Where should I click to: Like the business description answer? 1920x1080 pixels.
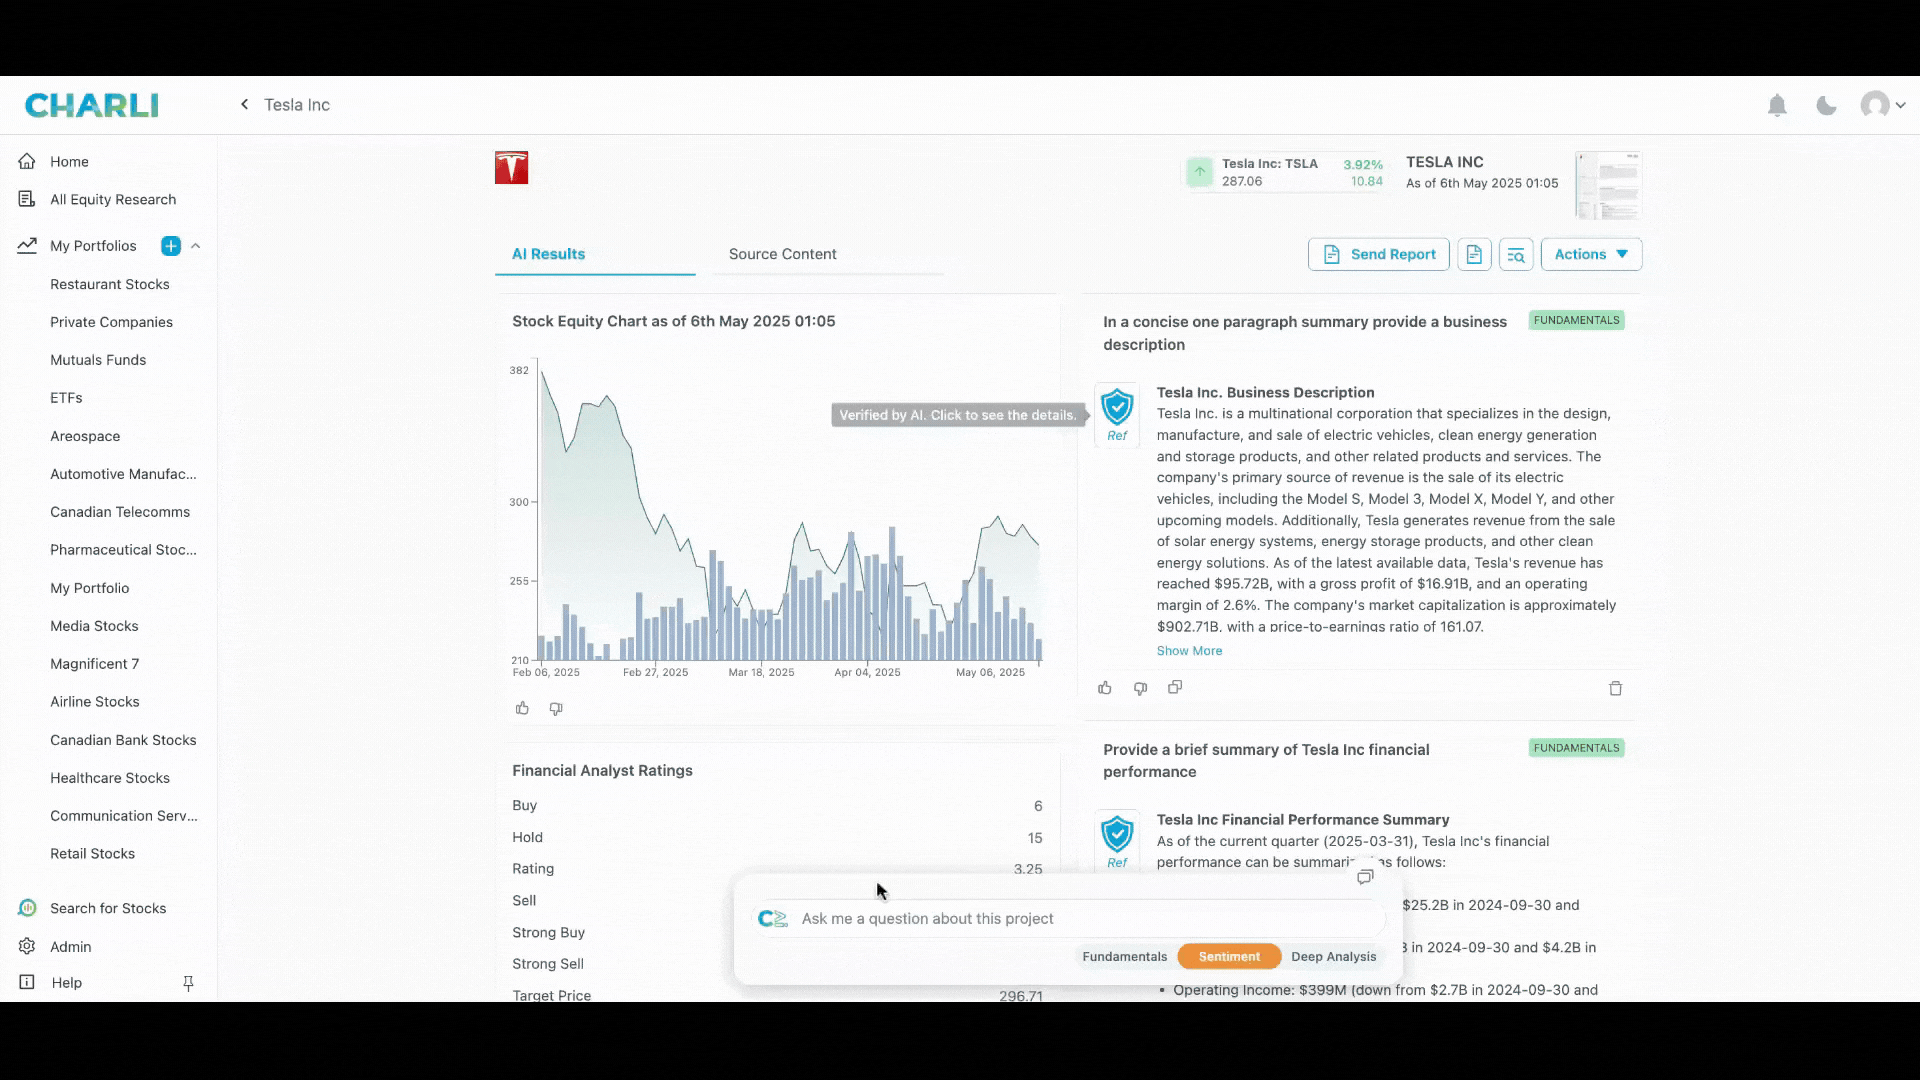[x=1105, y=688]
